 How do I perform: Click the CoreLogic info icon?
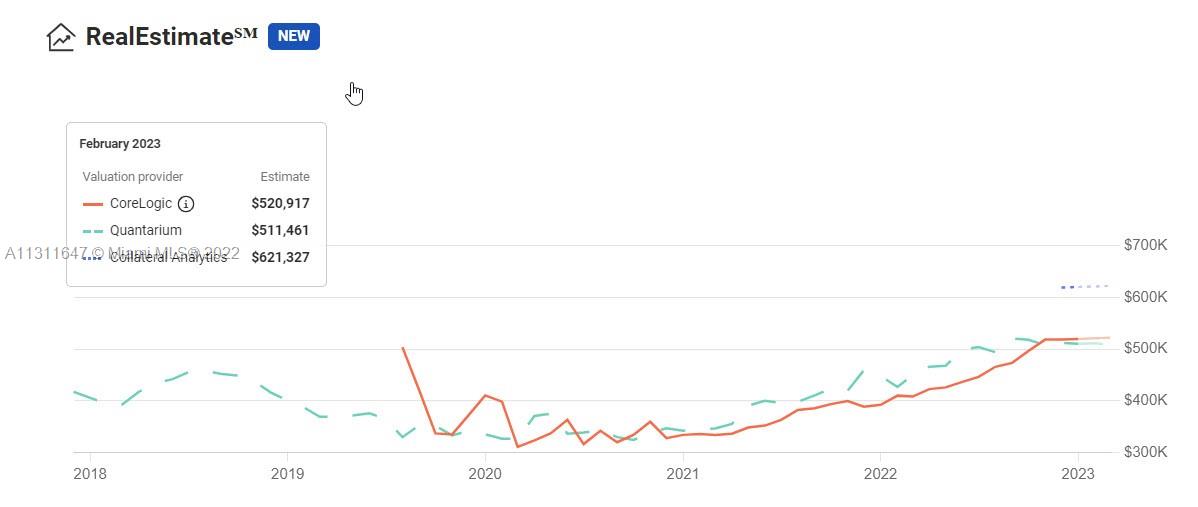click(186, 204)
